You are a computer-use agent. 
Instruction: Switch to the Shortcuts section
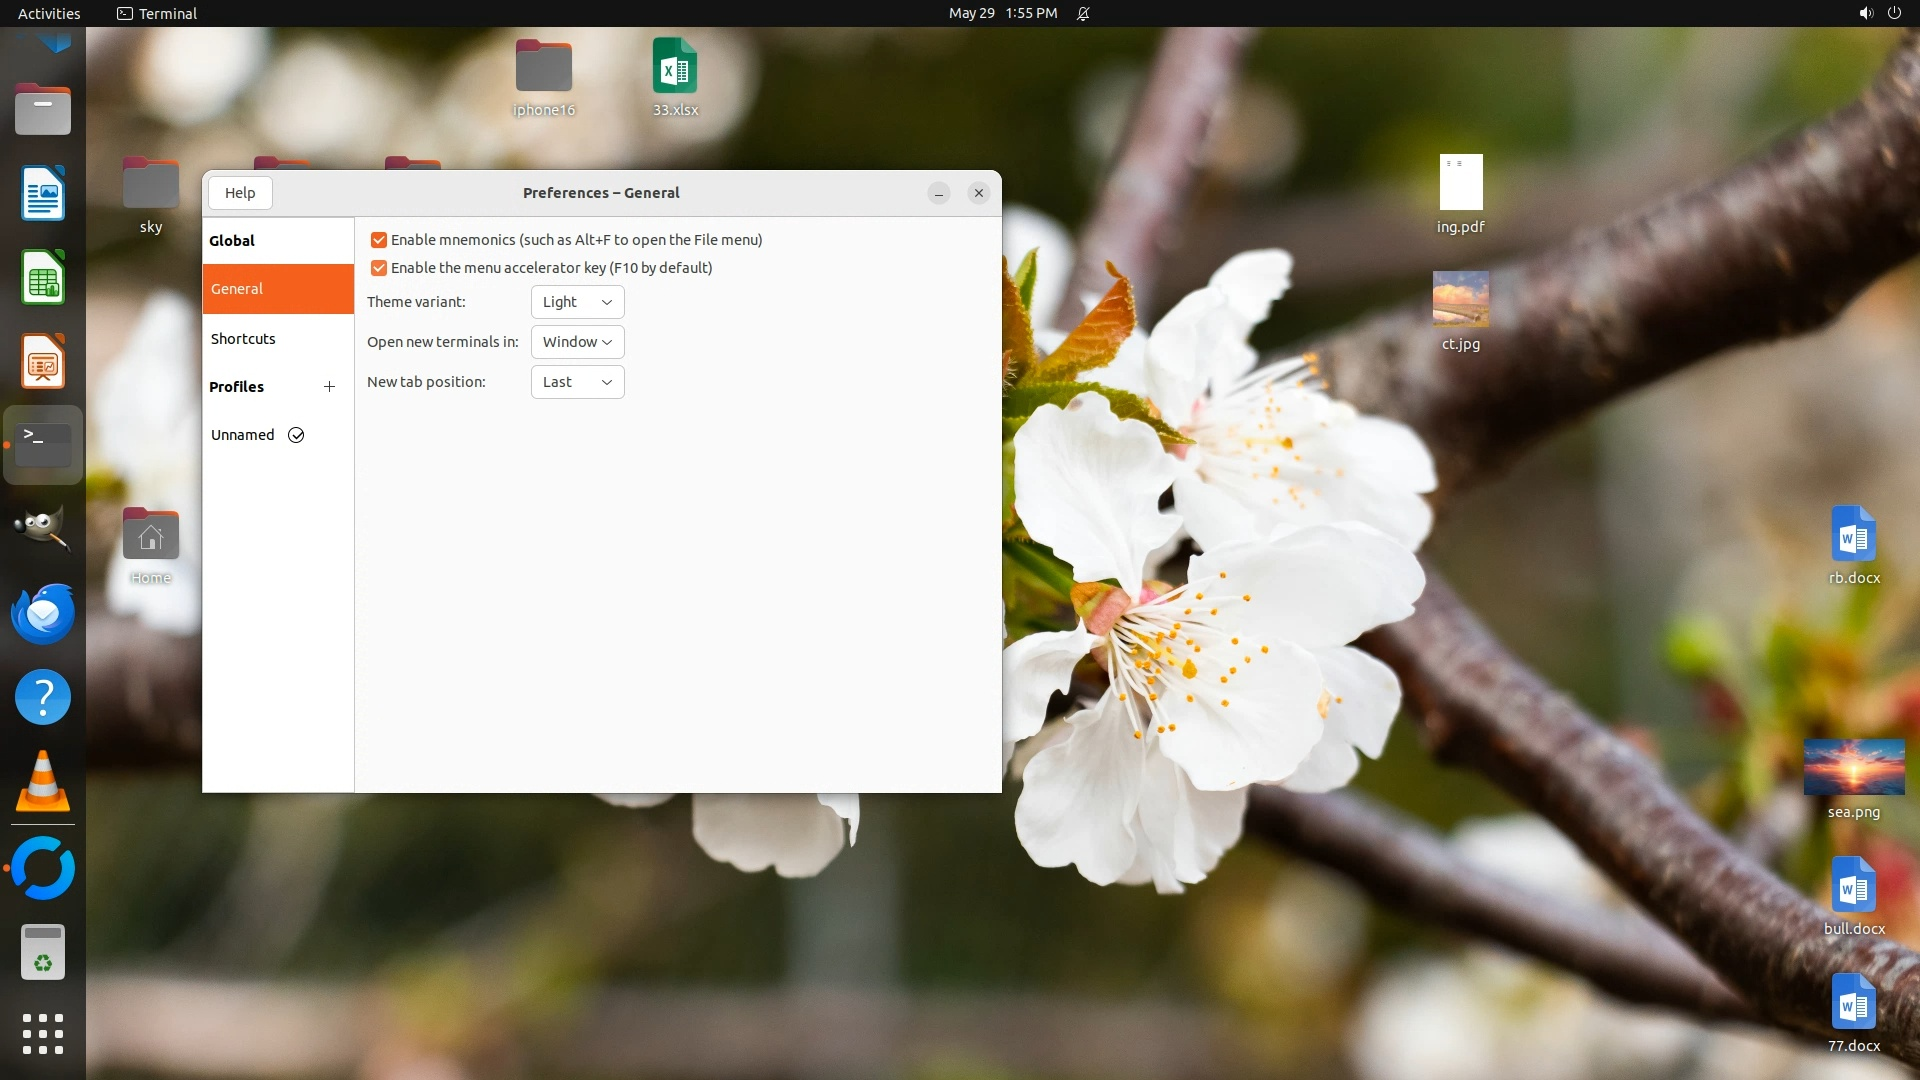(x=243, y=339)
